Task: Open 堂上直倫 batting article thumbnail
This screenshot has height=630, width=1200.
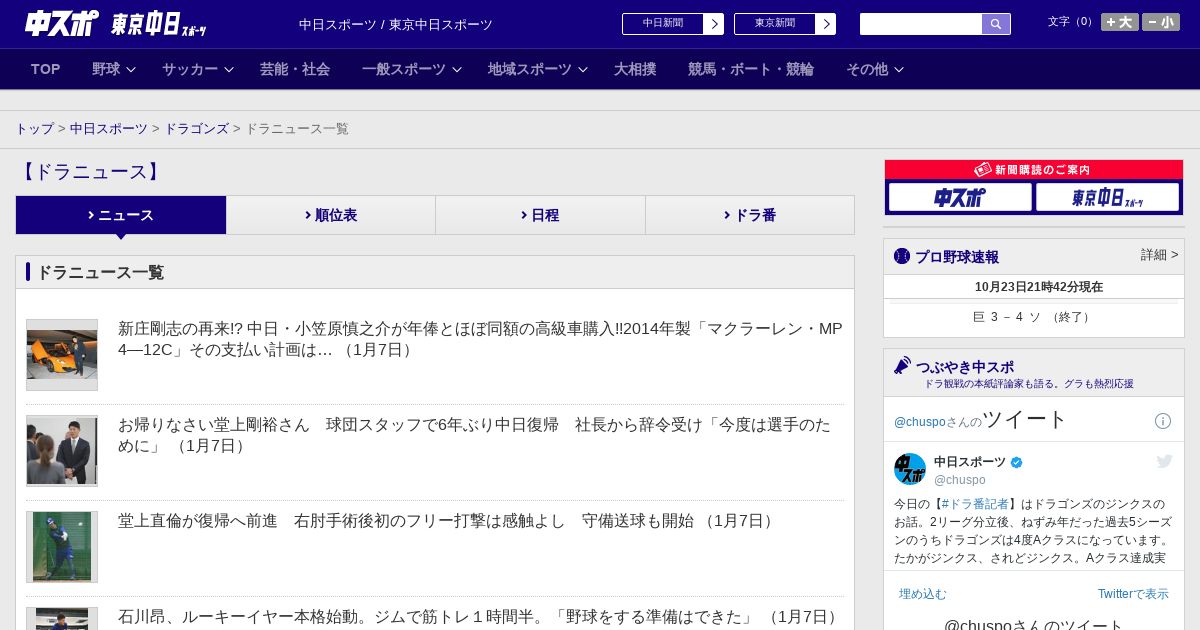Action: point(62,547)
